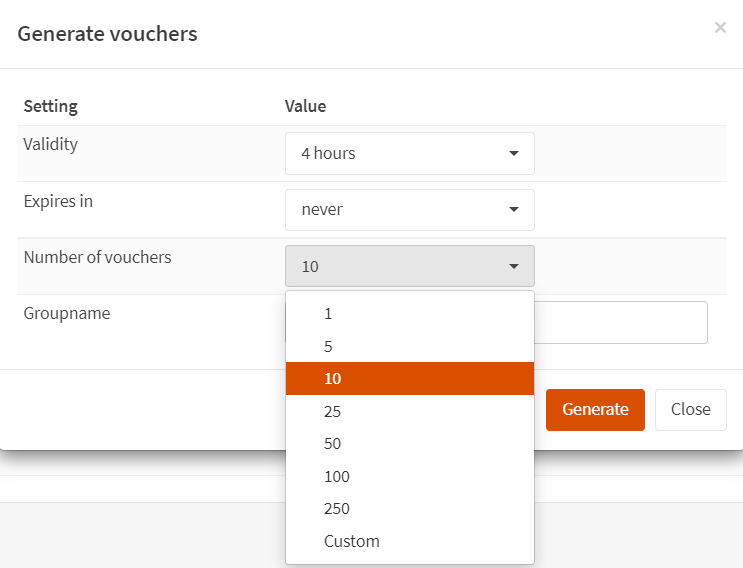This screenshot has height=568, width=743.
Task: Click the Groupname setting label
Action: [x=66, y=313]
